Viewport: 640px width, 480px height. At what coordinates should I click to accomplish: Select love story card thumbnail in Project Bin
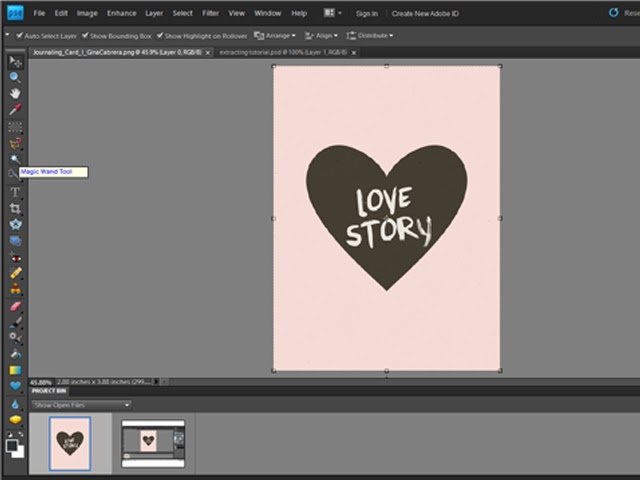(70, 444)
